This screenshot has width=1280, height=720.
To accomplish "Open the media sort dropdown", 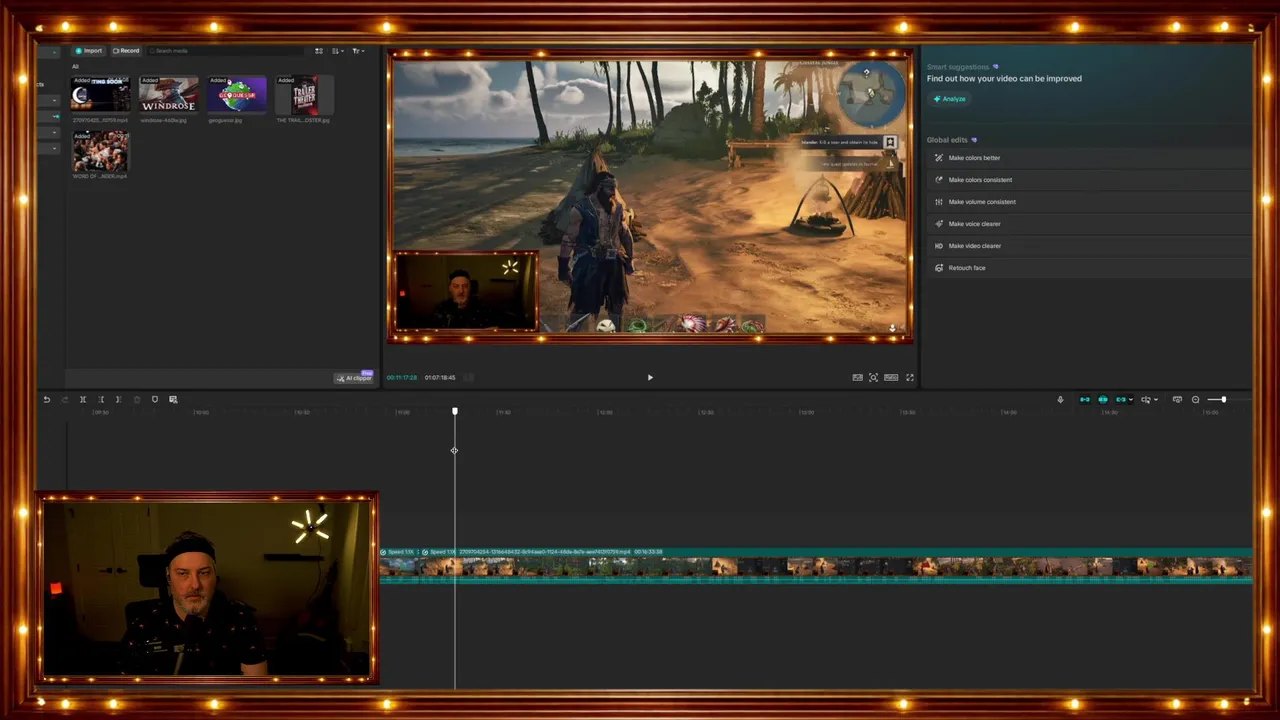I will 338,51.
